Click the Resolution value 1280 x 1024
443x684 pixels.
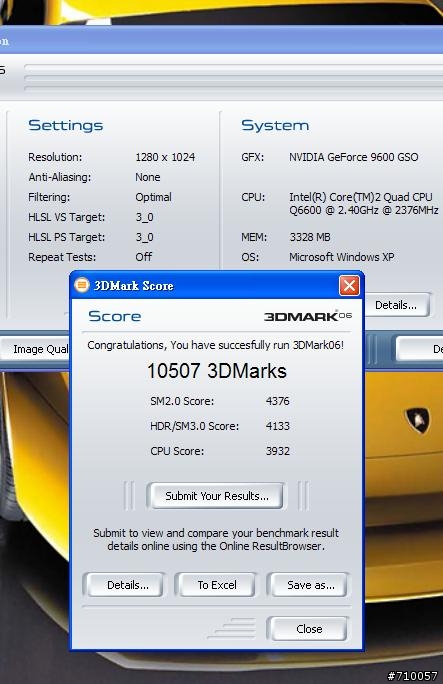pyautogui.click(x=165, y=157)
